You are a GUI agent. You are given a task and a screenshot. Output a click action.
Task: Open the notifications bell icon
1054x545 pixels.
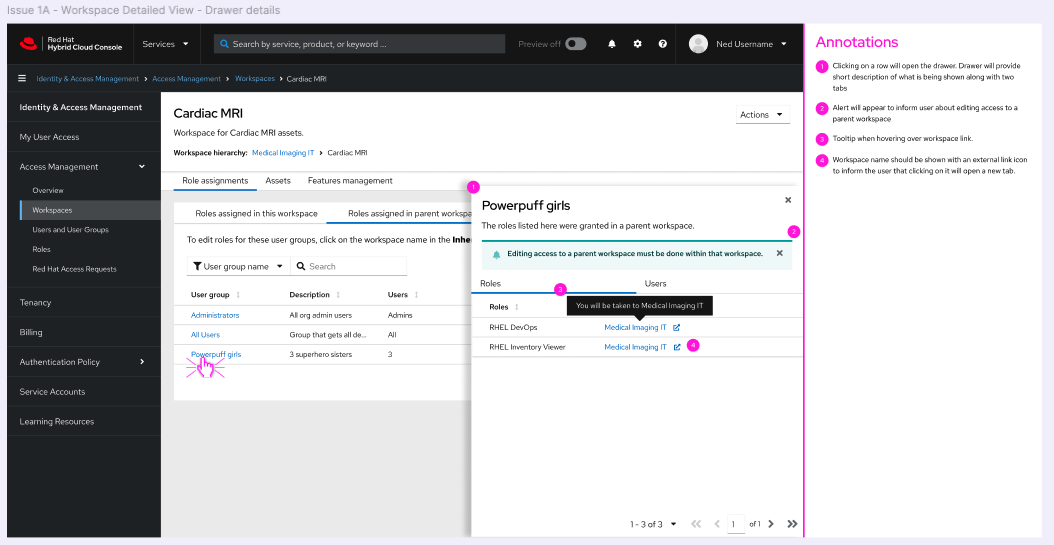click(612, 44)
